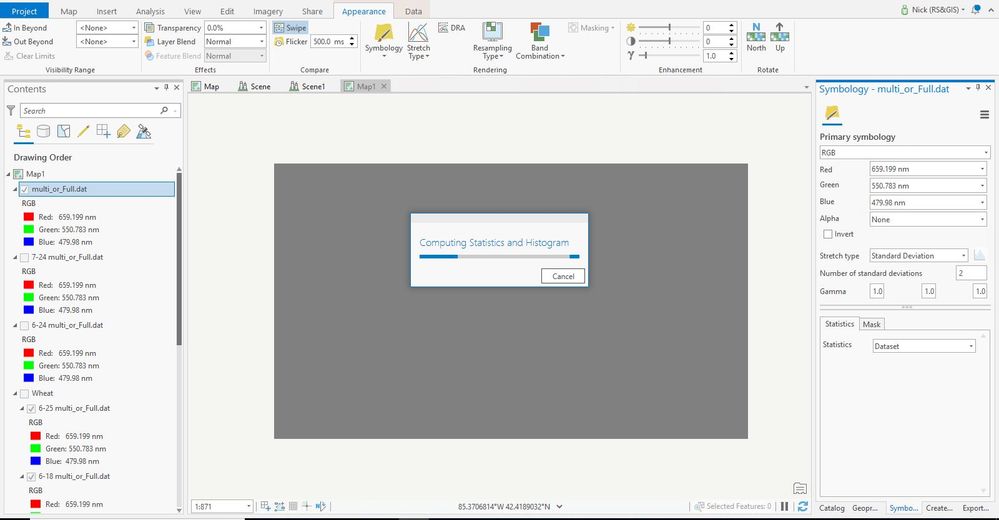Open the Green band dropdown
Screen dimensions: 999x520
[928, 185]
